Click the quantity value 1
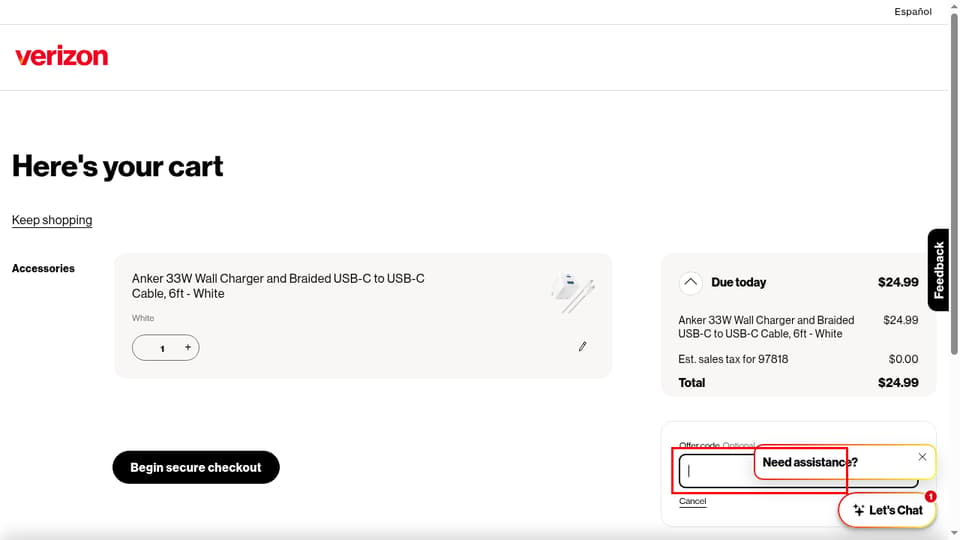This screenshot has width=960, height=540. pyautogui.click(x=162, y=348)
